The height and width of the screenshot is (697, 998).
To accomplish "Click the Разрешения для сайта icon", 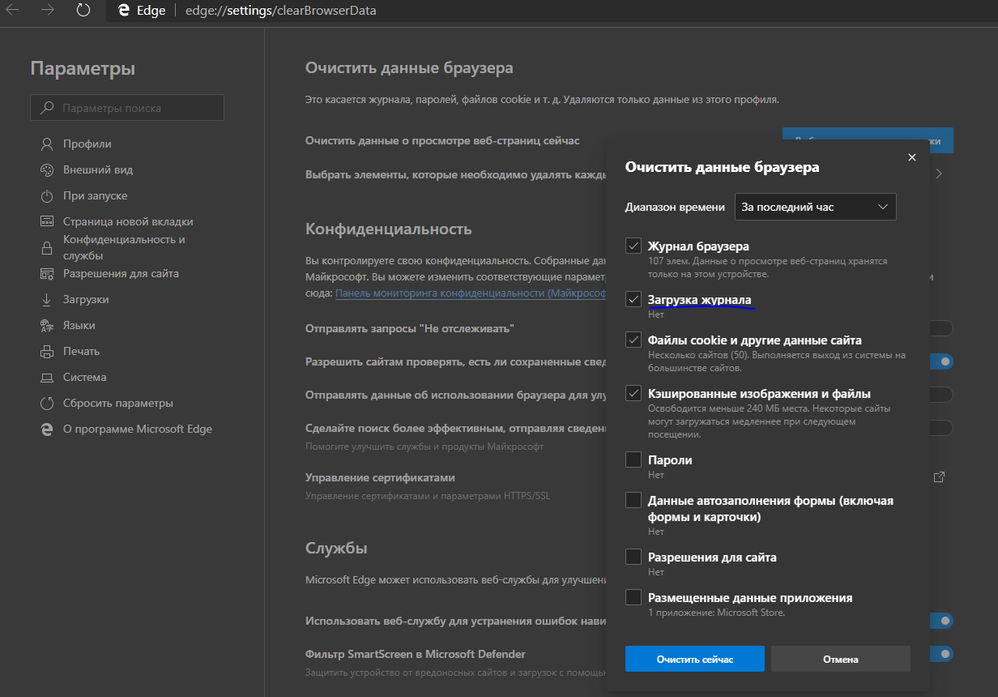I will pos(47,274).
